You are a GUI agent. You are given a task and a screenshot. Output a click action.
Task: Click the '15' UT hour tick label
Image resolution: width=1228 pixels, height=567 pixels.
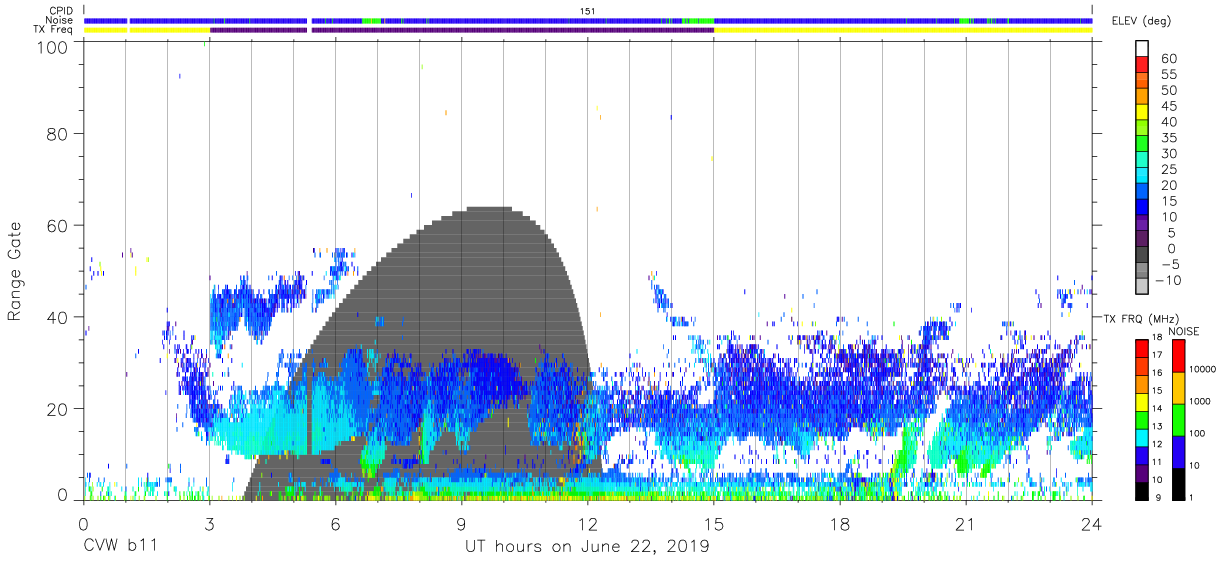point(714,524)
